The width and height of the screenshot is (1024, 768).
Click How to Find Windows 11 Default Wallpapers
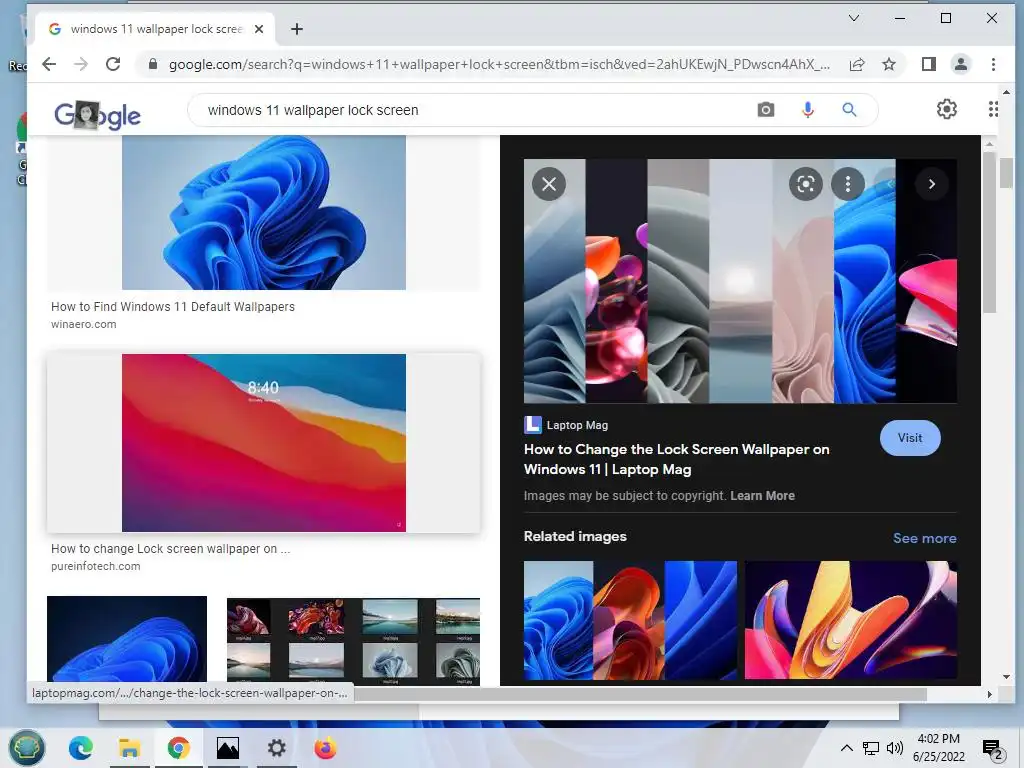click(173, 306)
